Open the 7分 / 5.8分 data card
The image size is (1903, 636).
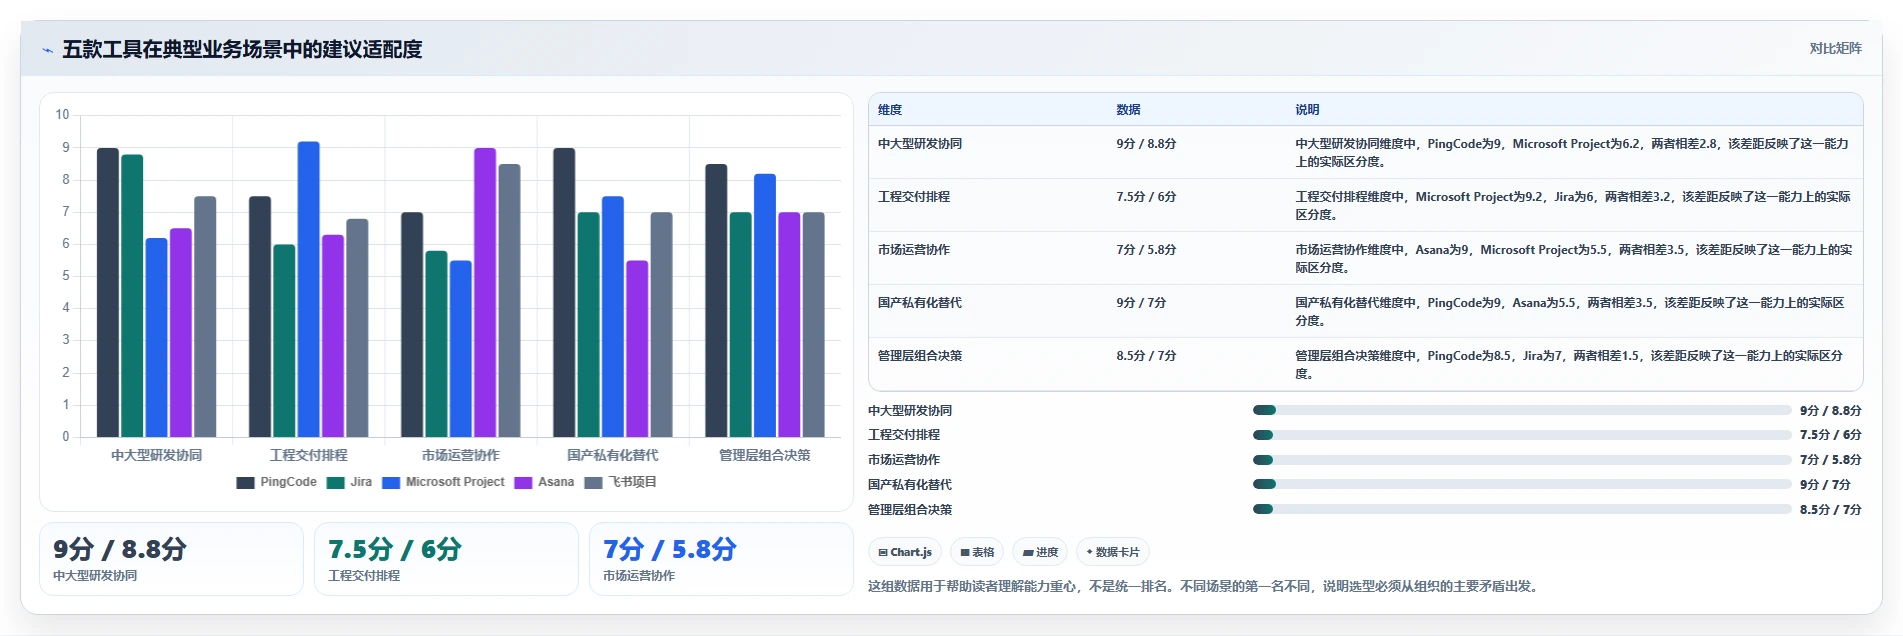click(x=721, y=559)
